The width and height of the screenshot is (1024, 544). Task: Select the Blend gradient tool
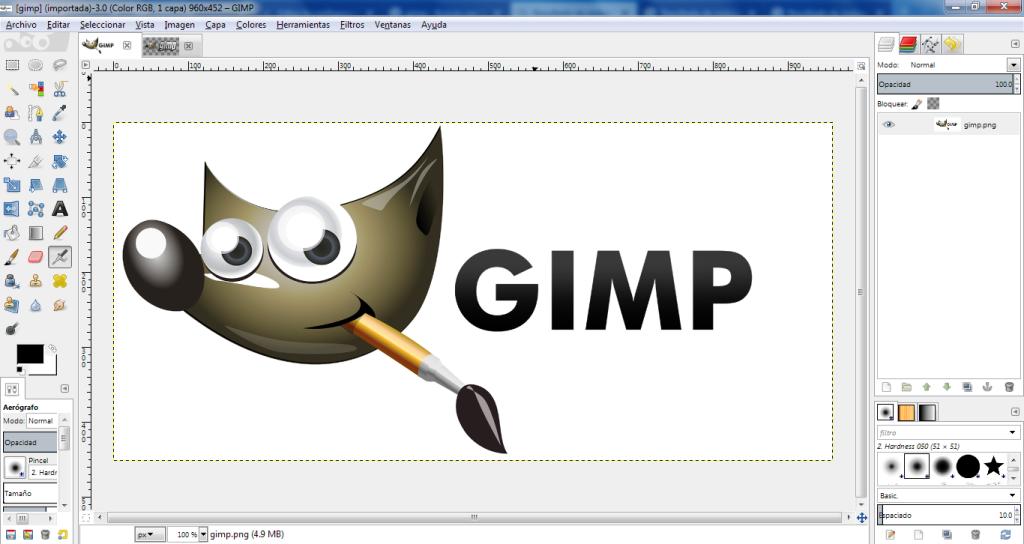[x=36, y=232]
